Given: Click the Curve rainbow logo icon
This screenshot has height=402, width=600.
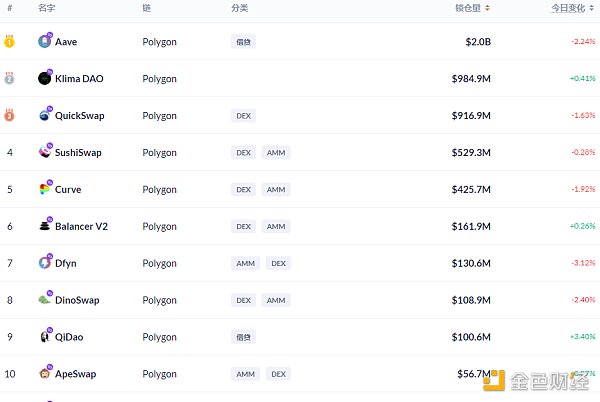Looking at the screenshot, I should click(x=45, y=189).
